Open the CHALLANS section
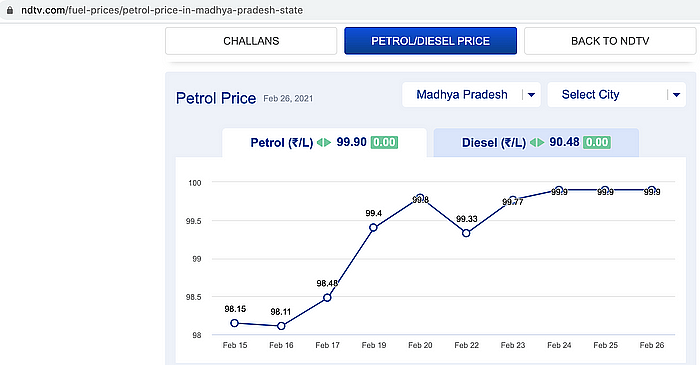This screenshot has height=365, width=700. [x=251, y=41]
